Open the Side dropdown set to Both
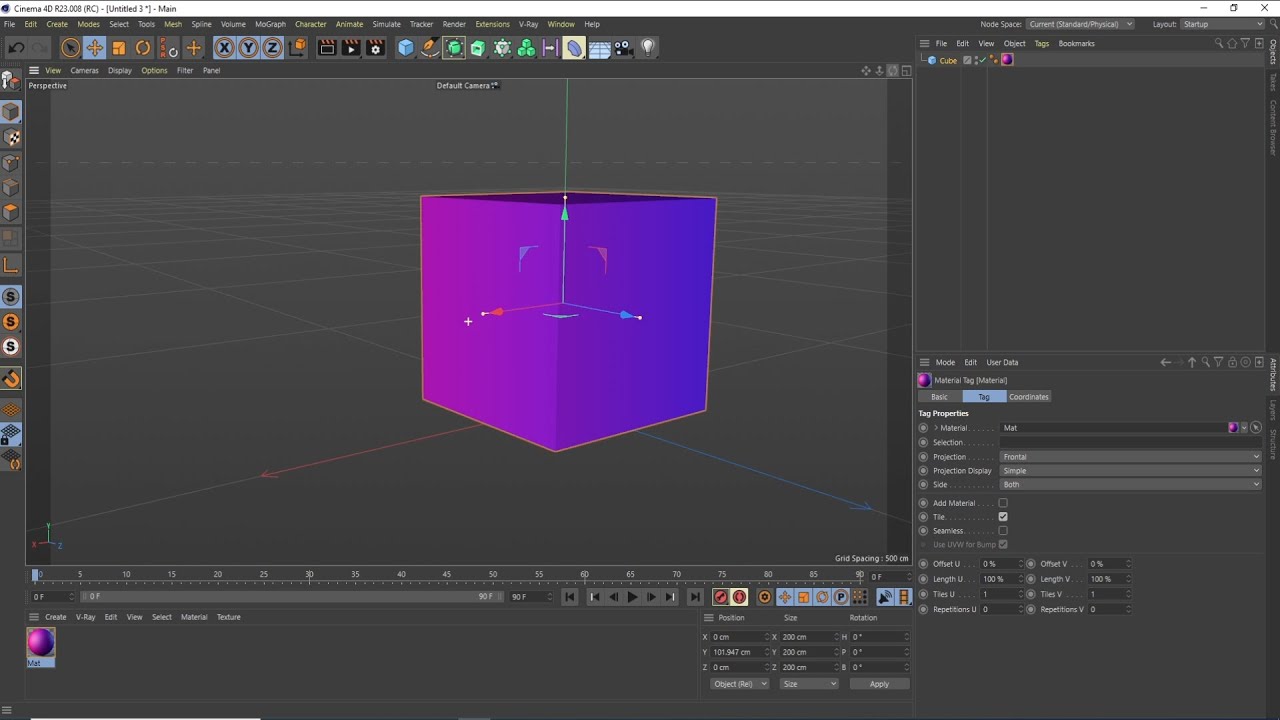 [1131, 485]
